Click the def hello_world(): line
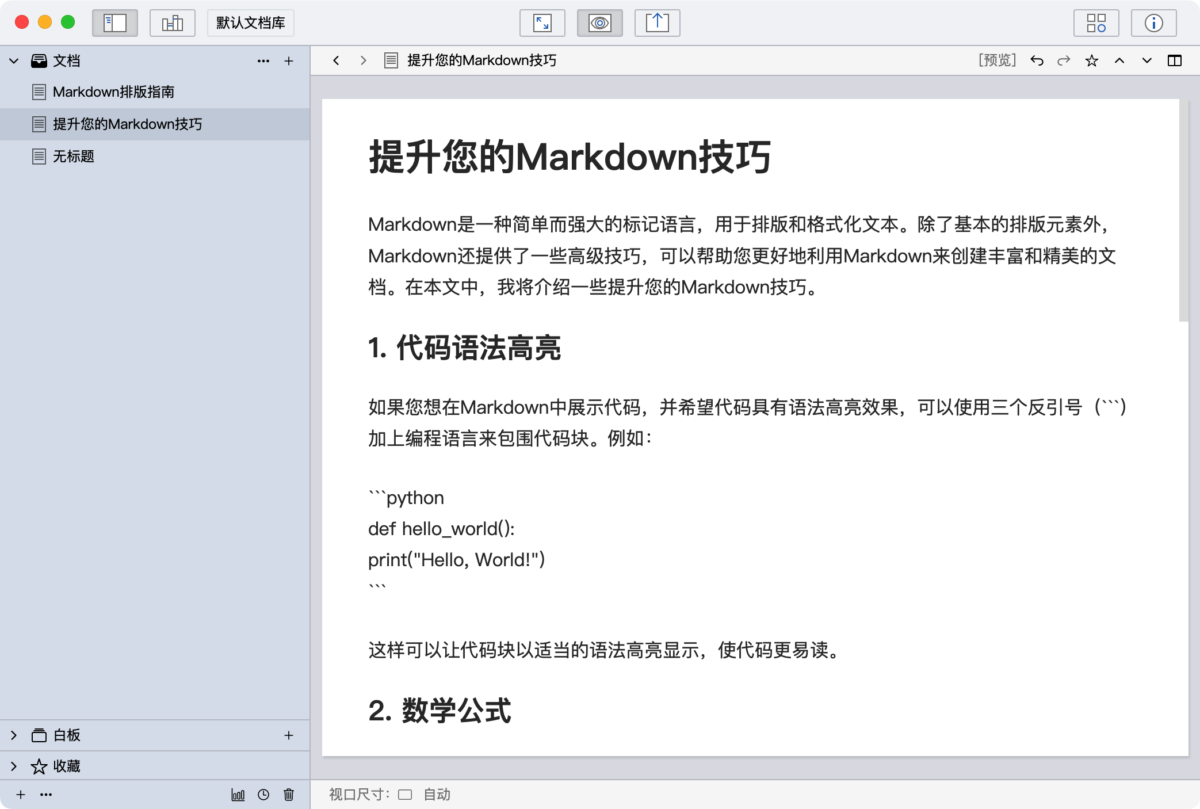 pos(441,529)
